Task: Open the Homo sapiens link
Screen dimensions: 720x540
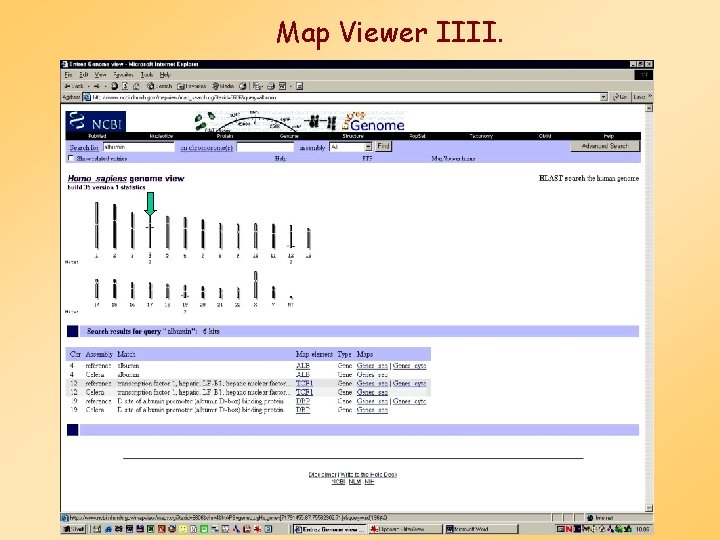Action: point(97,178)
